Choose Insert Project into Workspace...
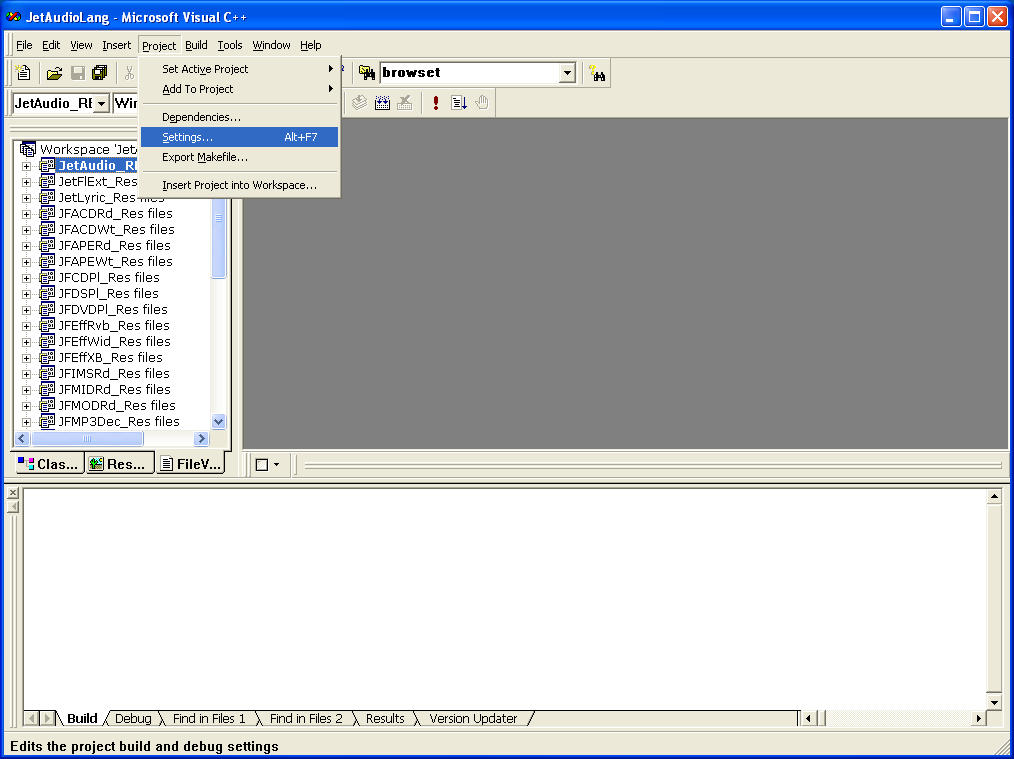The image size is (1014, 759). (239, 185)
